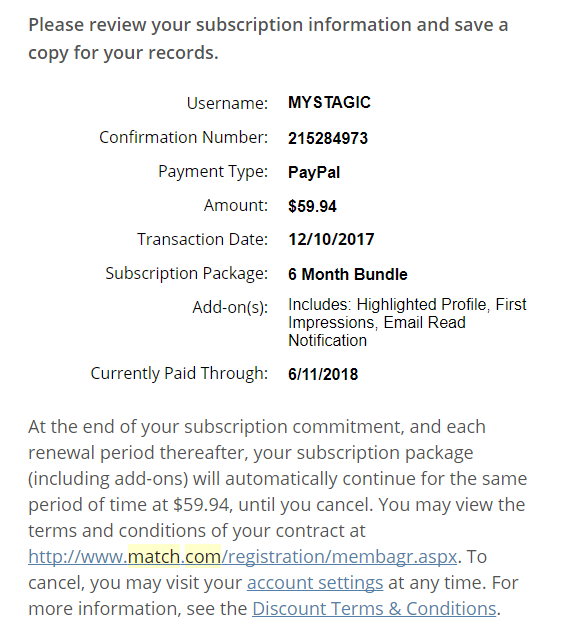Click the username value MYSTAGIC

pos(329,103)
